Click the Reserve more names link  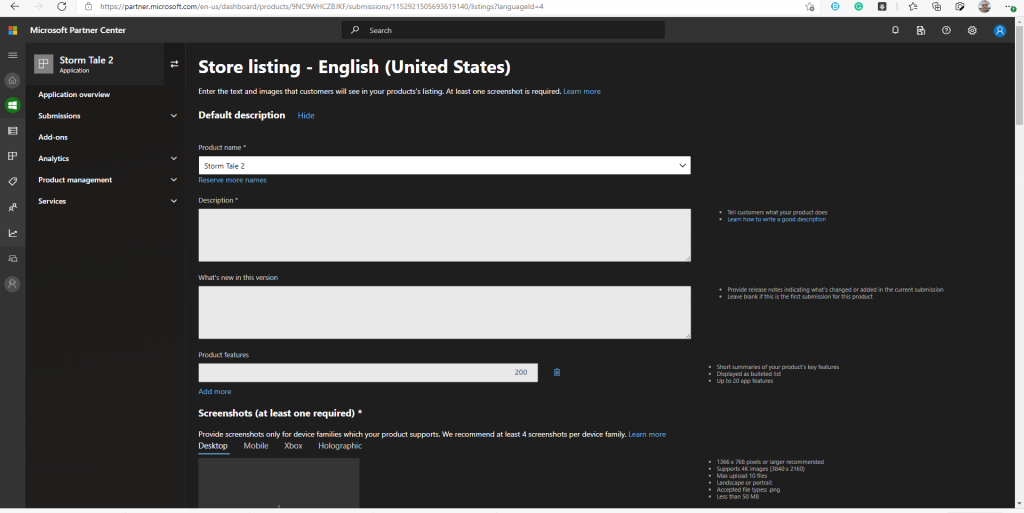coord(232,180)
